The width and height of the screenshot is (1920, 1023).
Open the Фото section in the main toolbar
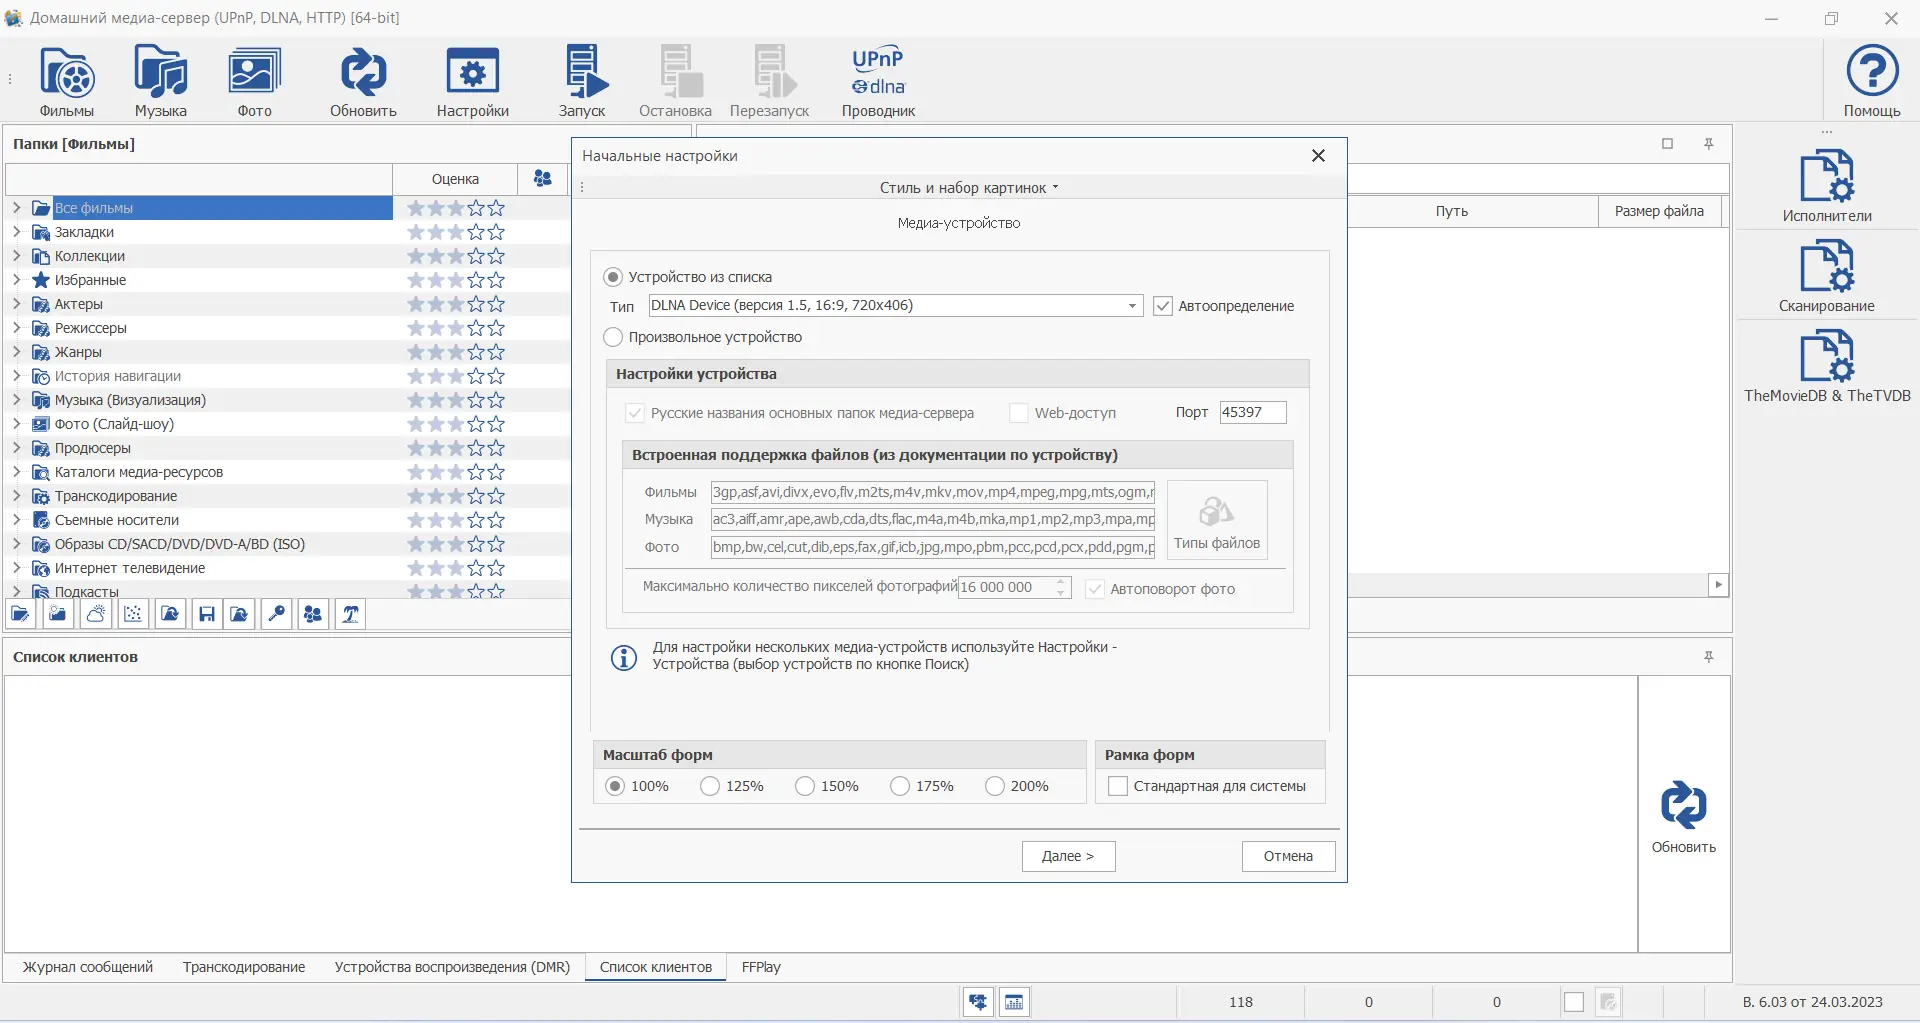(255, 81)
